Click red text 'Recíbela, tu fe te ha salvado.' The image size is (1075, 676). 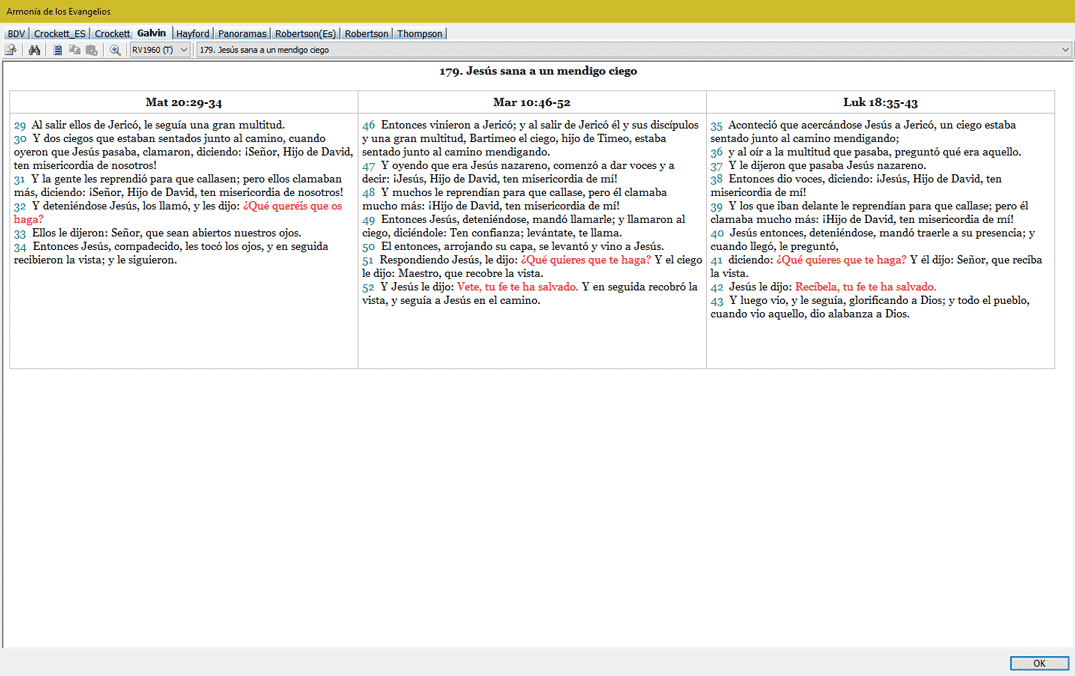[x=865, y=287]
